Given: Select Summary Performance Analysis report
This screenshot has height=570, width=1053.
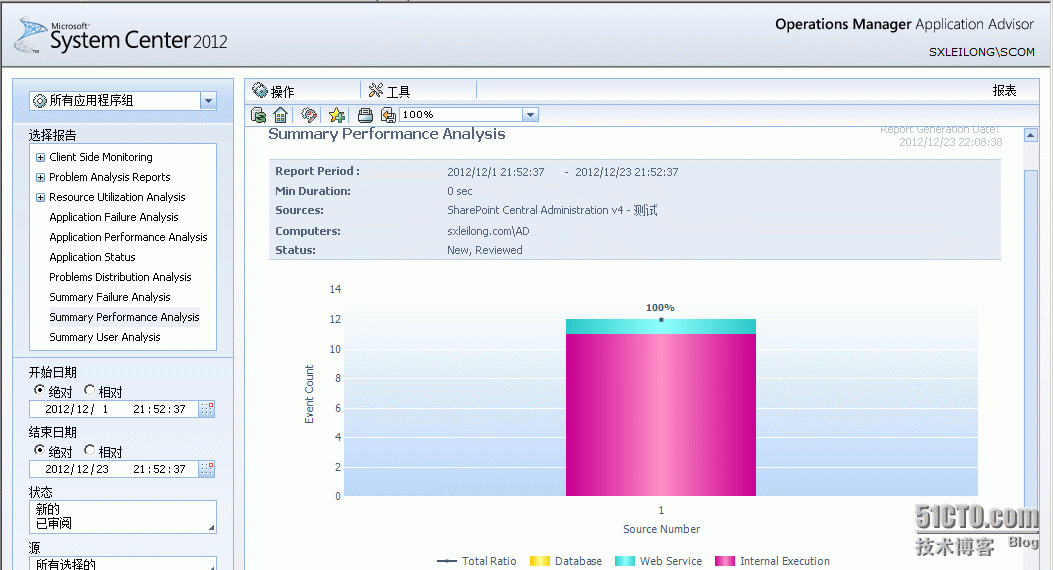Looking at the screenshot, I should [x=124, y=317].
